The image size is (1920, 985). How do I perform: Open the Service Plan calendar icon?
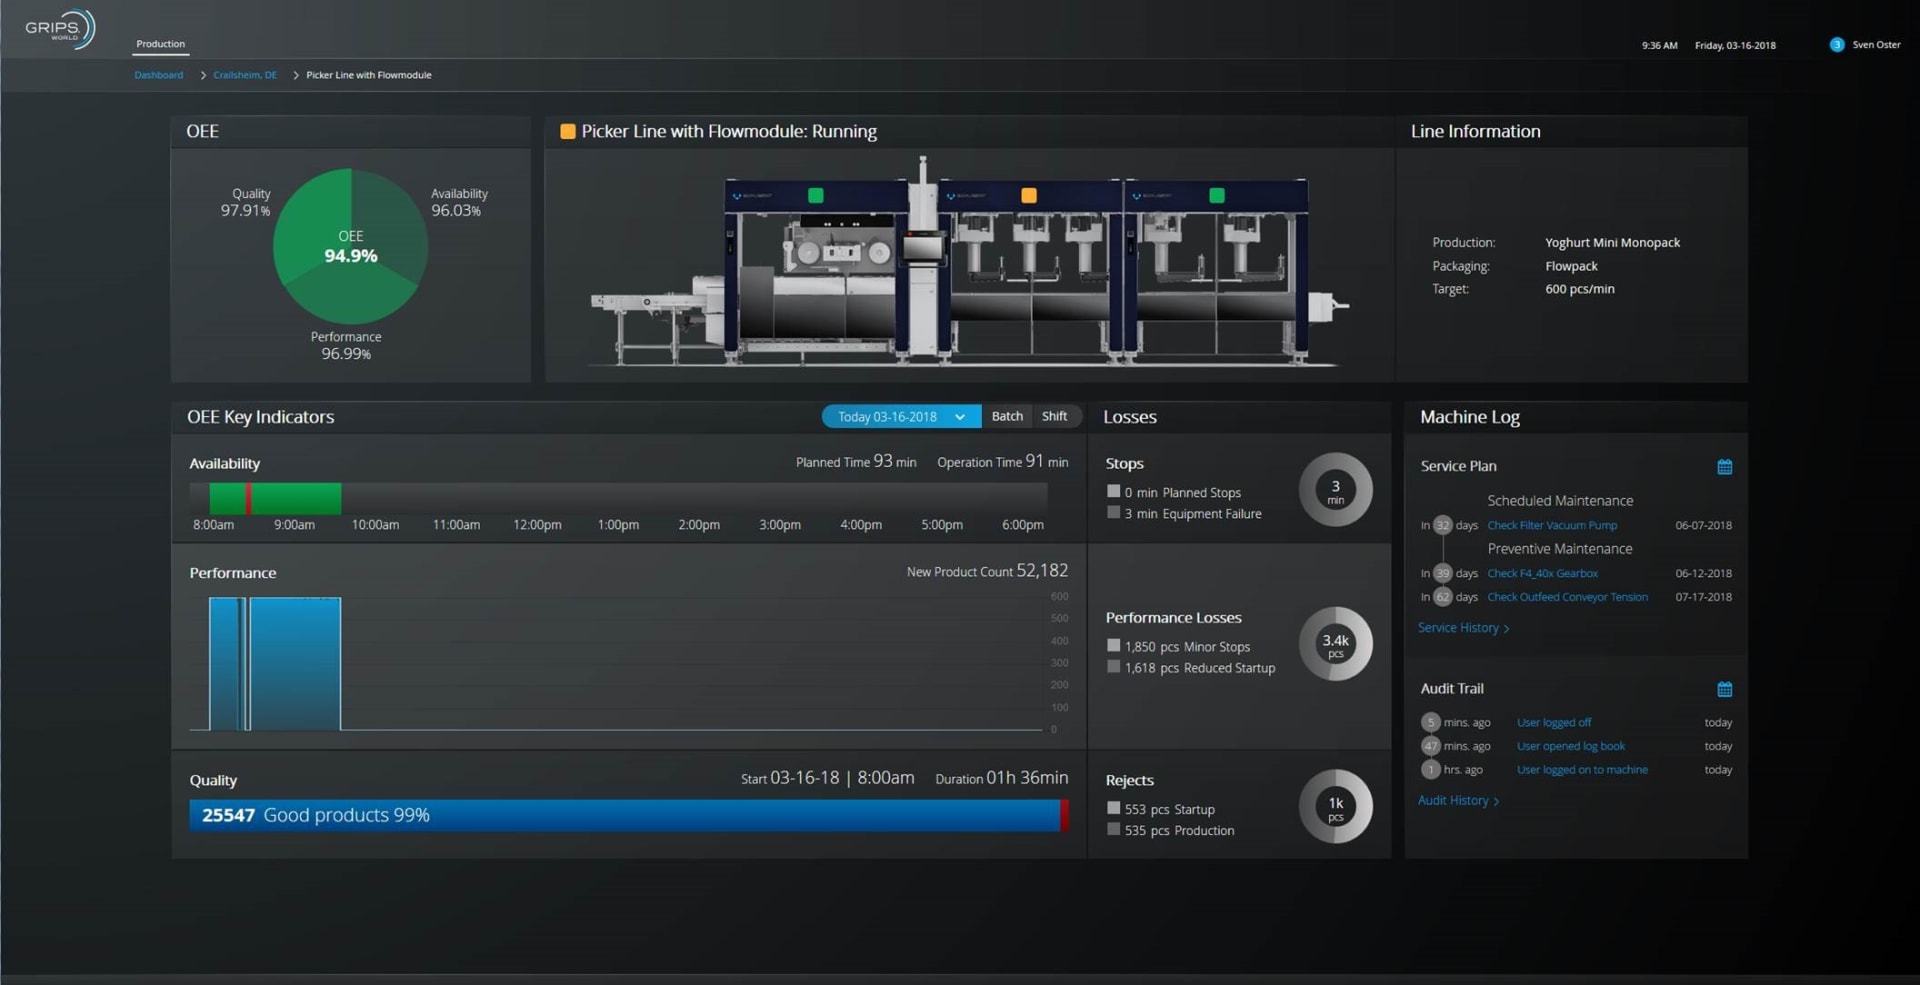point(1724,467)
